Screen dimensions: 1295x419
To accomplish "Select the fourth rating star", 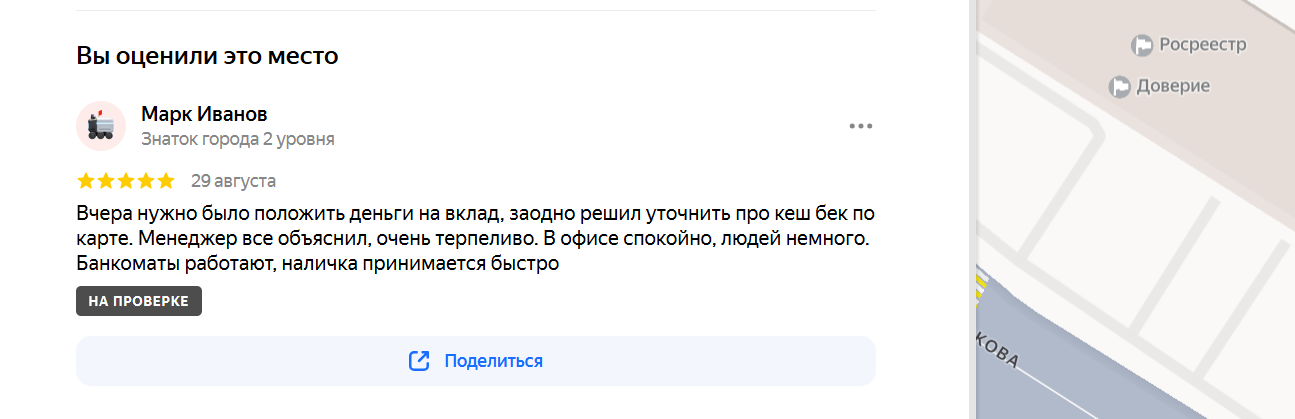I will (x=146, y=181).
